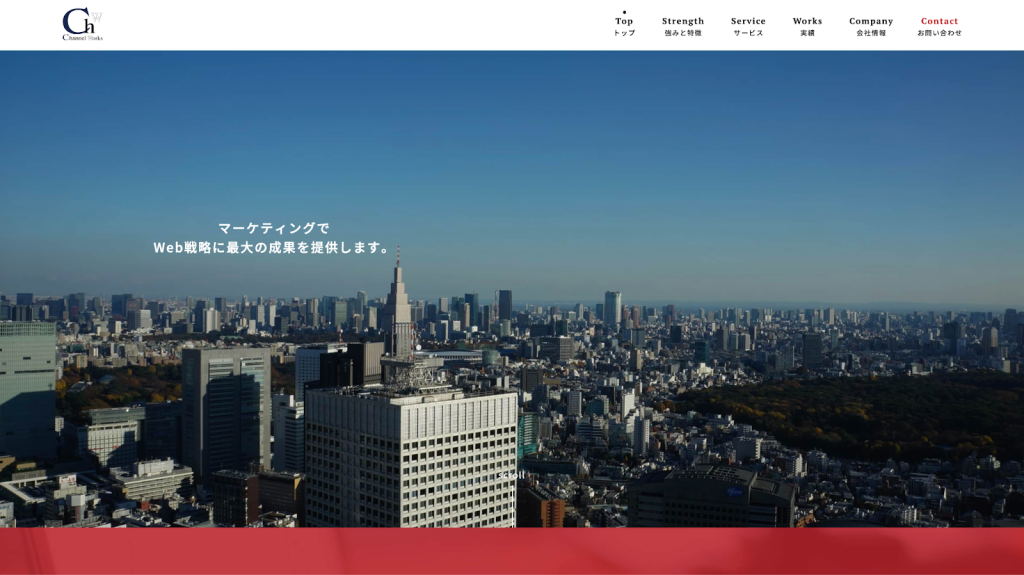Click the マーケティングで headline line
The width and height of the screenshot is (1024, 575).
tap(273, 228)
